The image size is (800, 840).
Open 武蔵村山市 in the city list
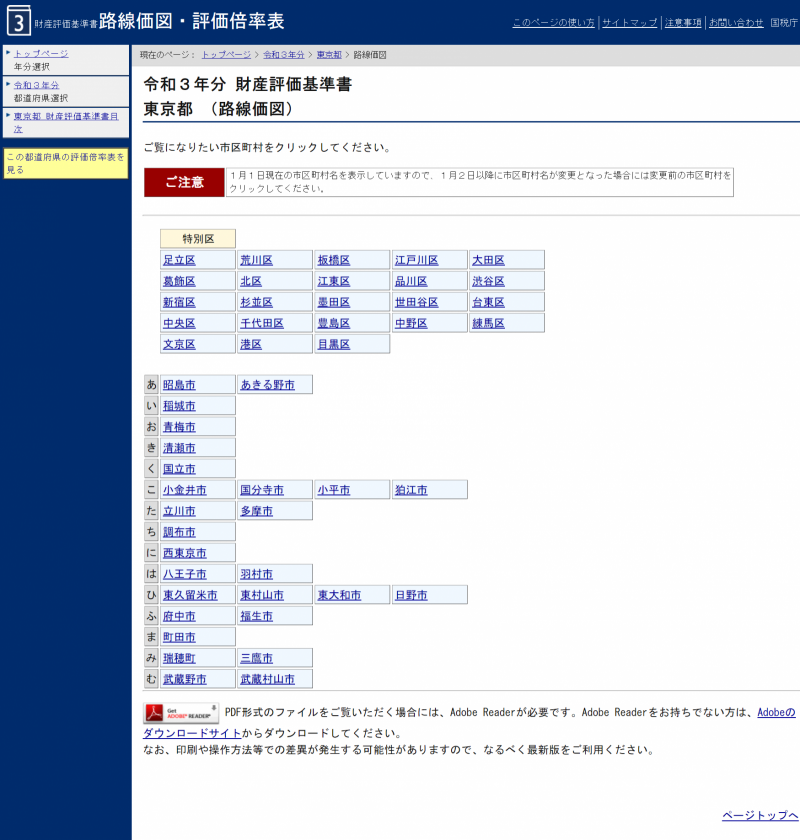pos(268,679)
